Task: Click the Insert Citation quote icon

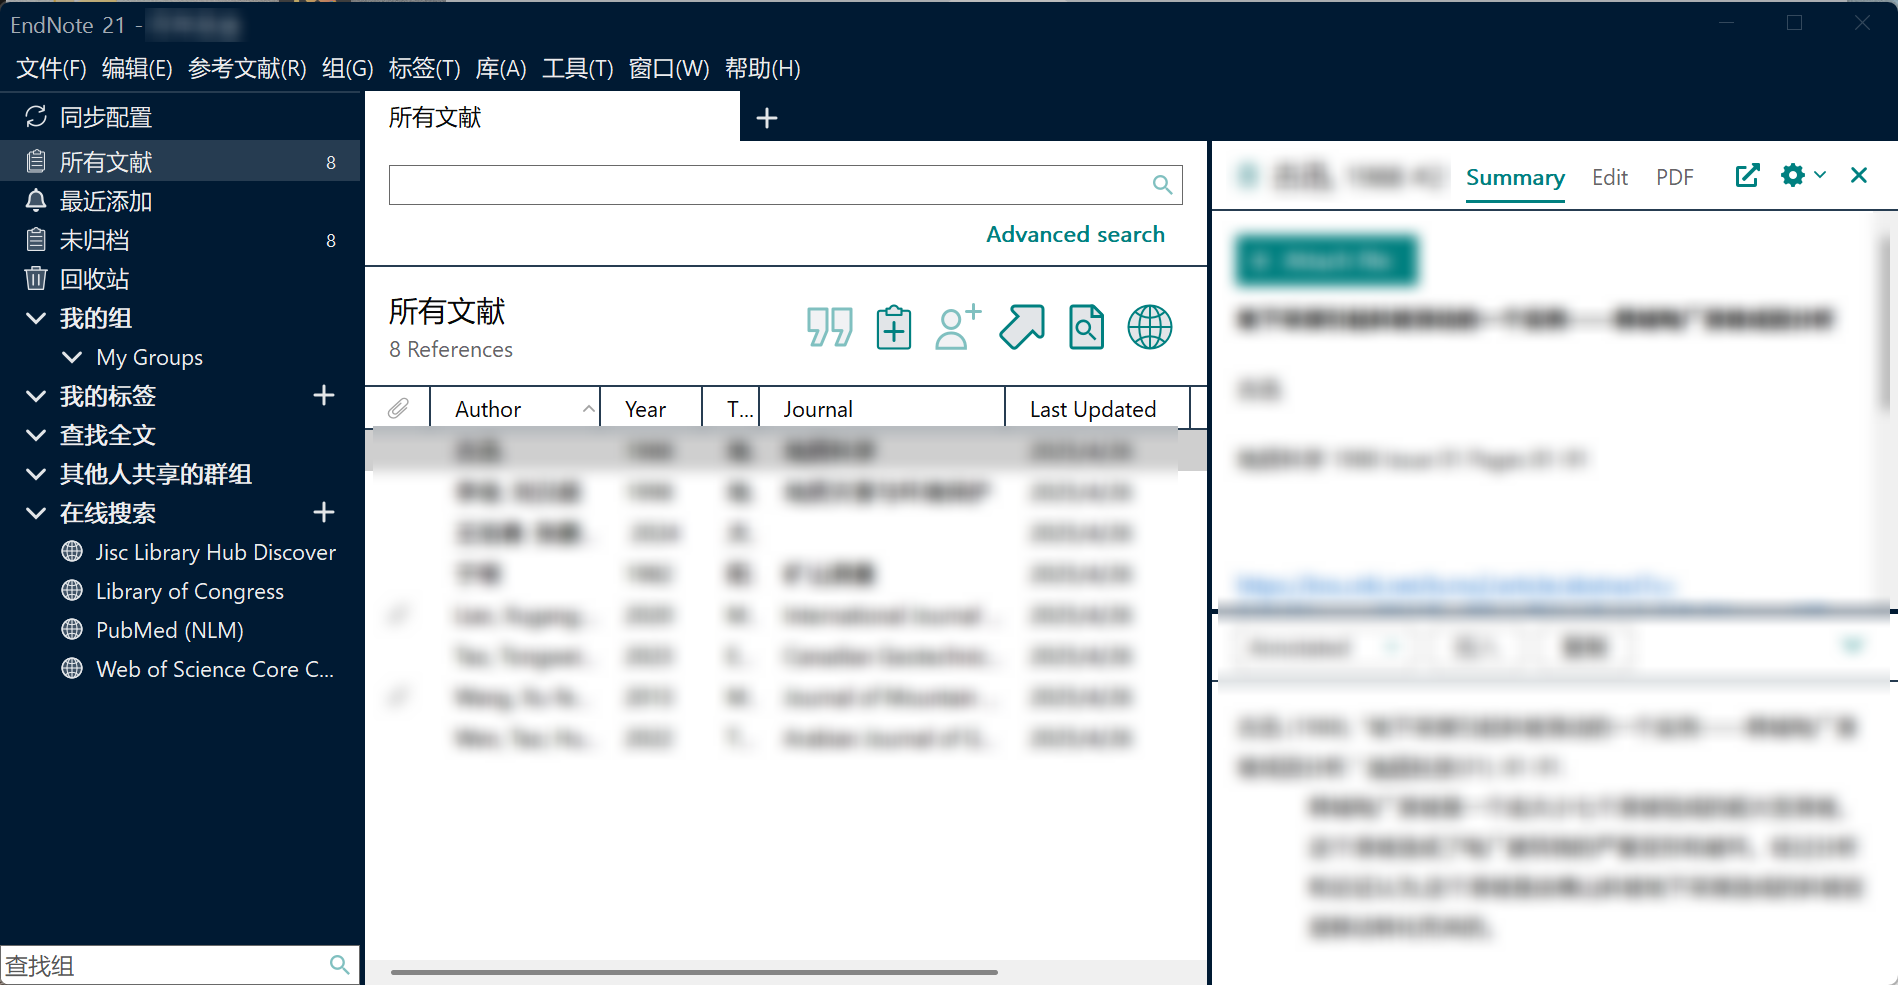Action: pos(829,327)
